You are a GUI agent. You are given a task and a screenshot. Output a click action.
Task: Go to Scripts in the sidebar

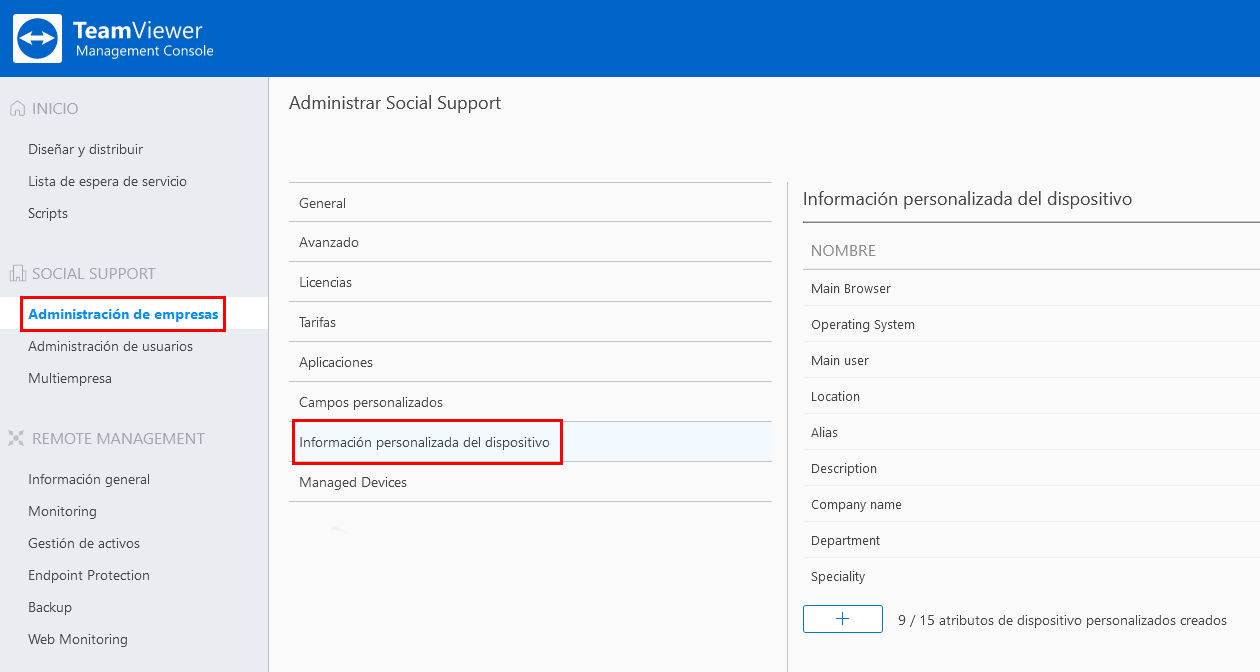pos(48,213)
